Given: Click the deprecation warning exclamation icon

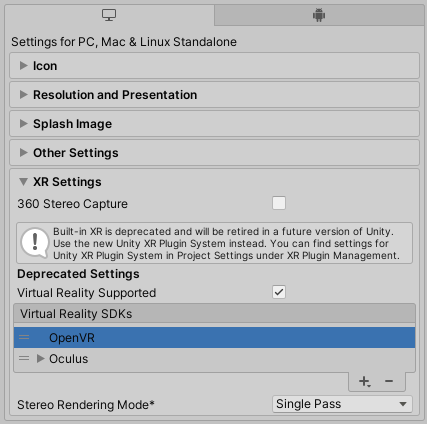Looking at the screenshot, I should 35,243.
